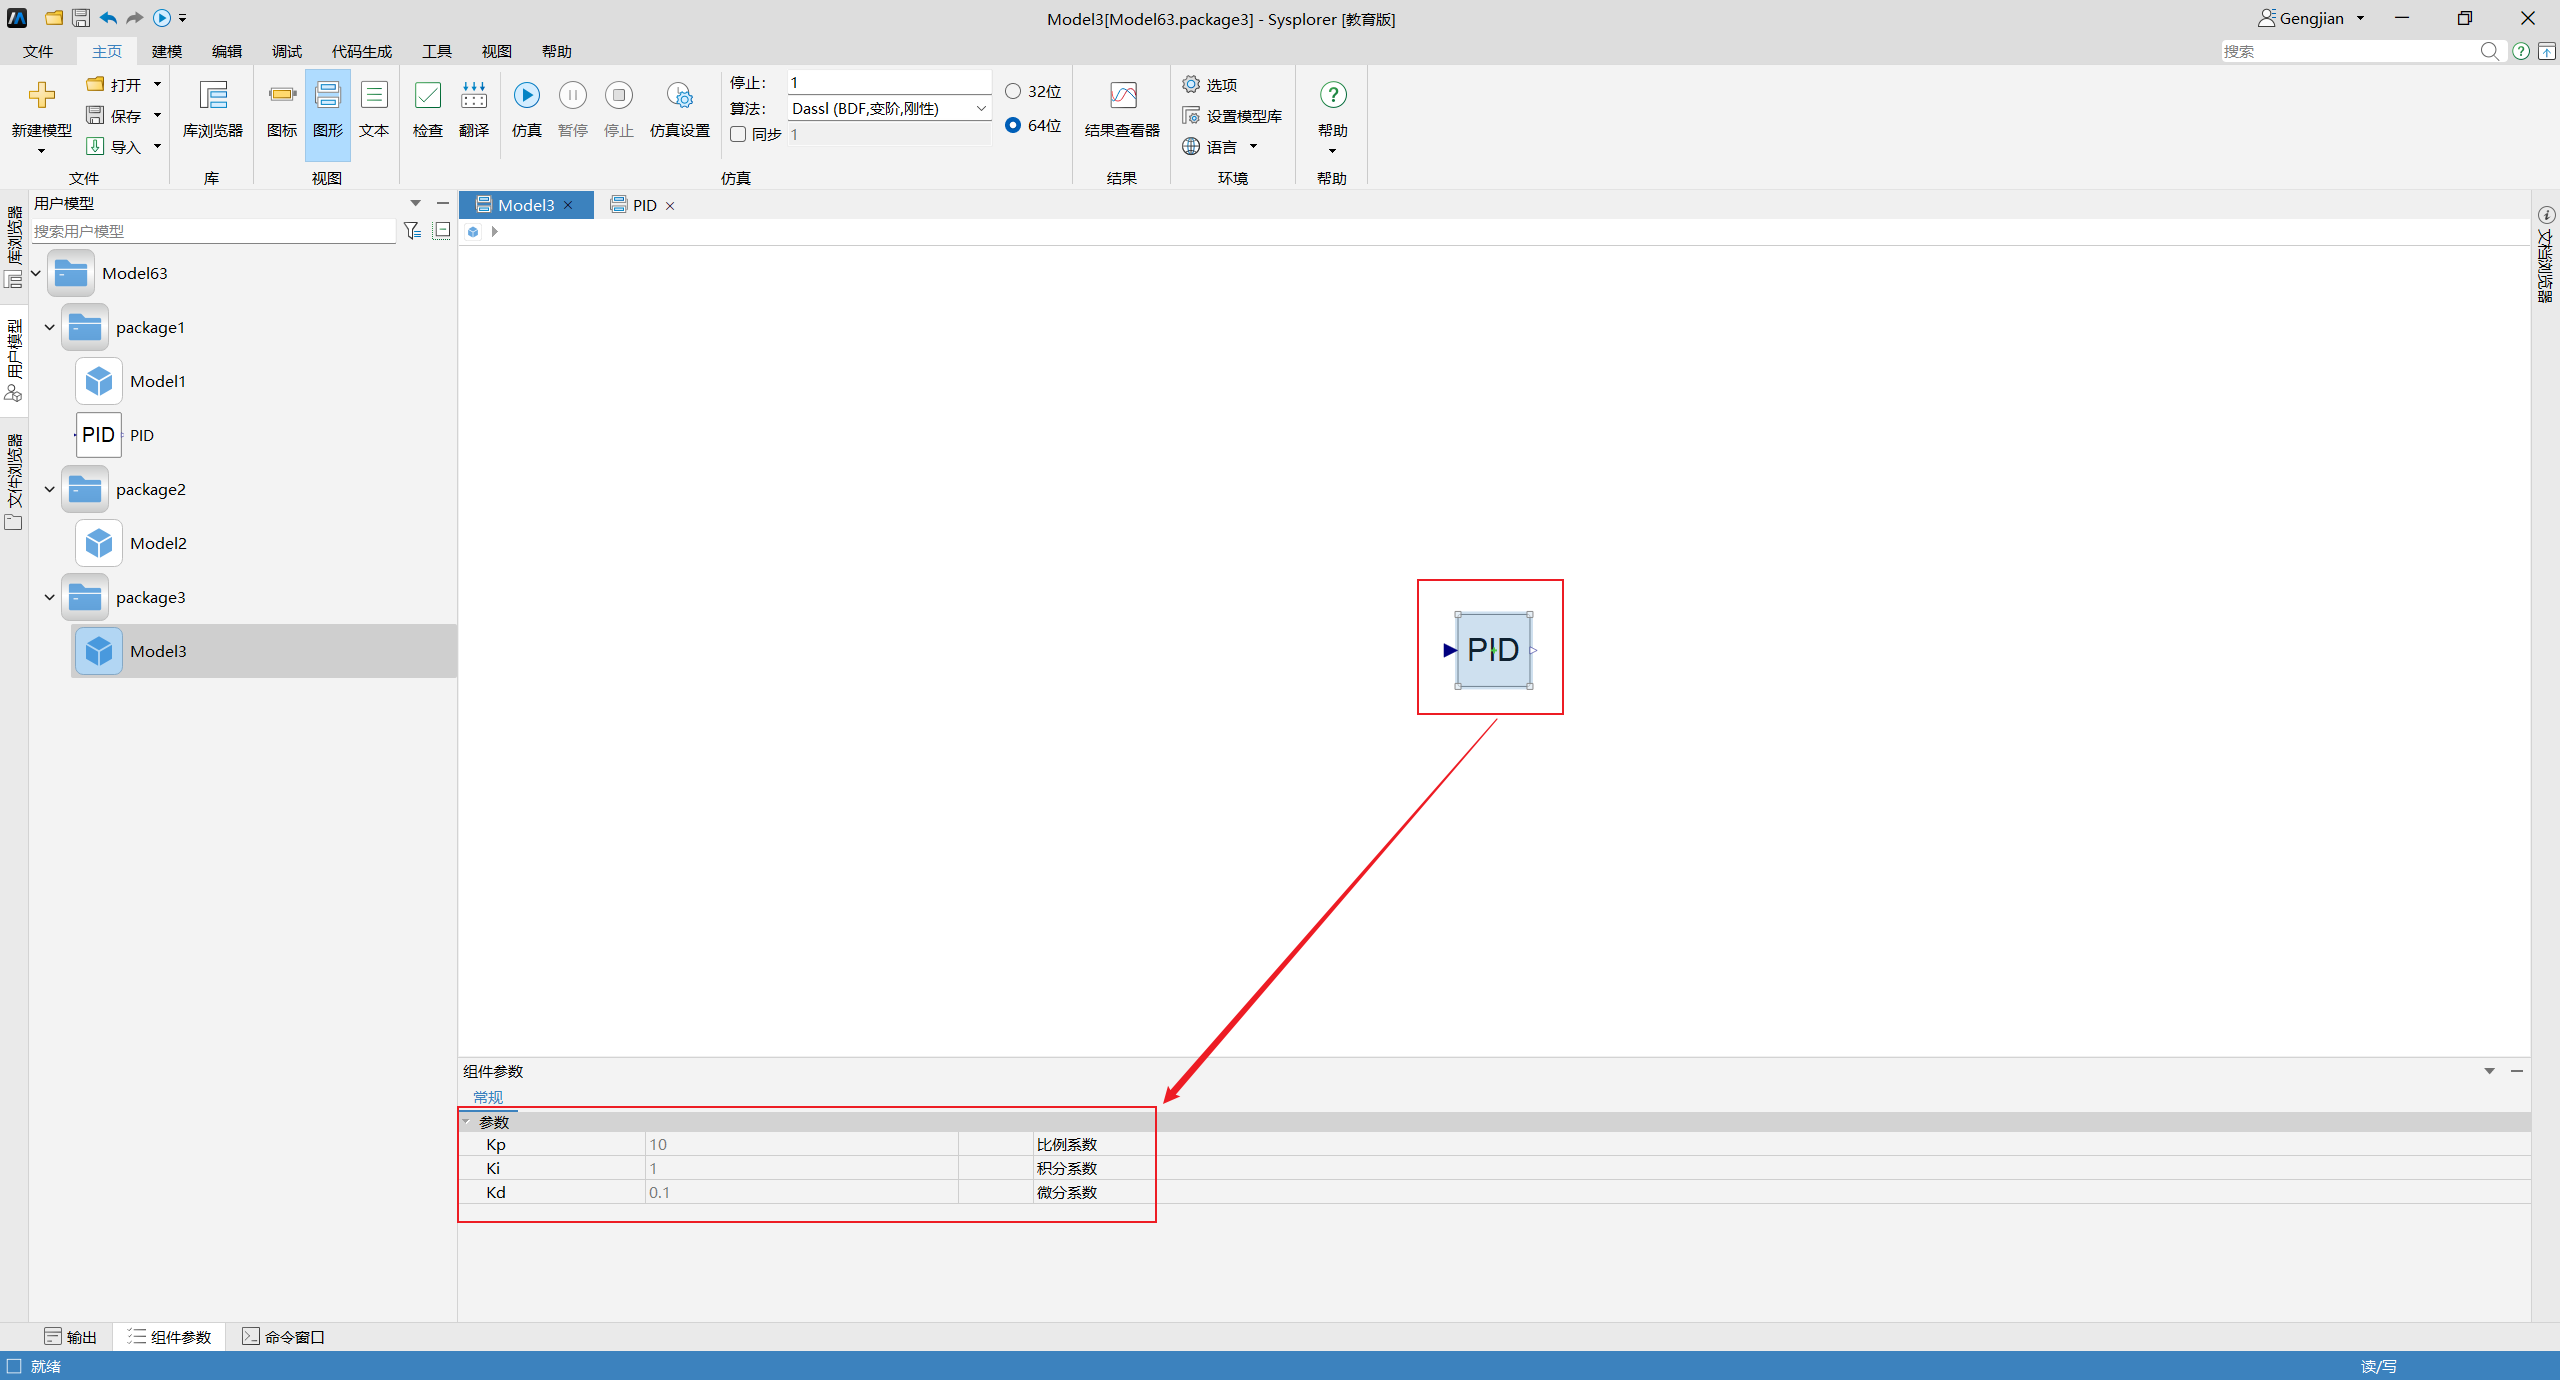Start the 仿真 simulation
Image resolution: width=2560 pixels, height=1380 pixels.
pyautogui.click(x=527, y=109)
